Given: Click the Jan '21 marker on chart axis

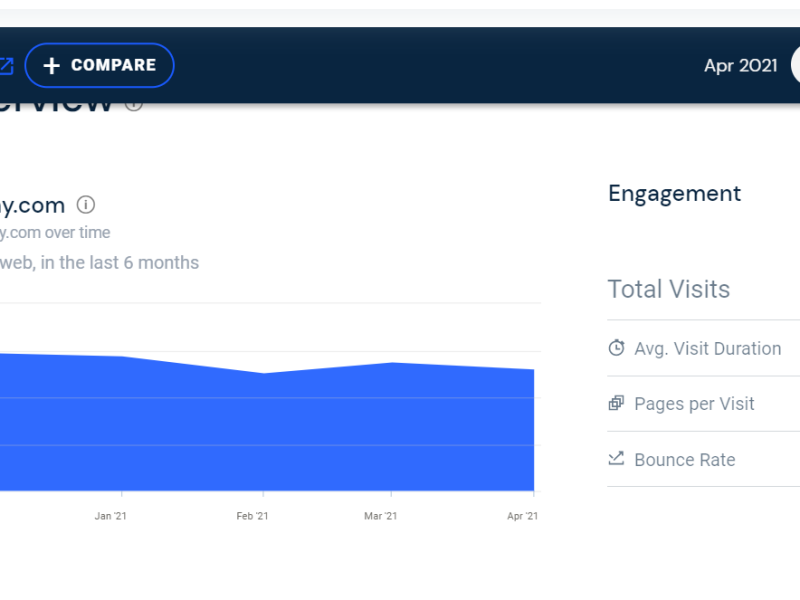Looking at the screenshot, I should coord(110,516).
